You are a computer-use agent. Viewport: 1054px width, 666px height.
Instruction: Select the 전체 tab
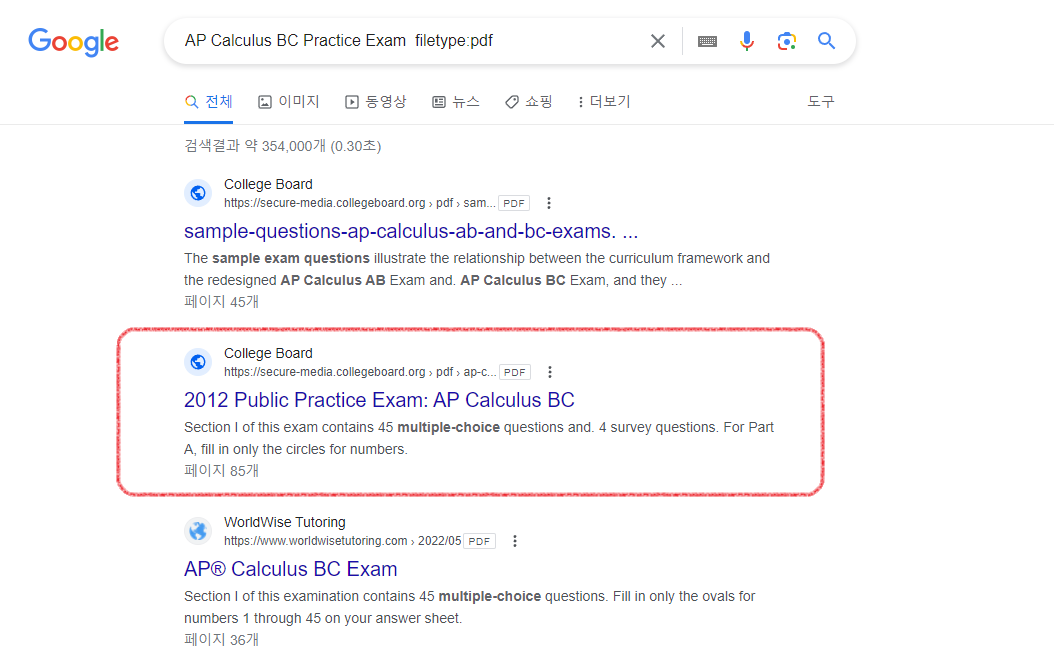(x=208, y=101)
